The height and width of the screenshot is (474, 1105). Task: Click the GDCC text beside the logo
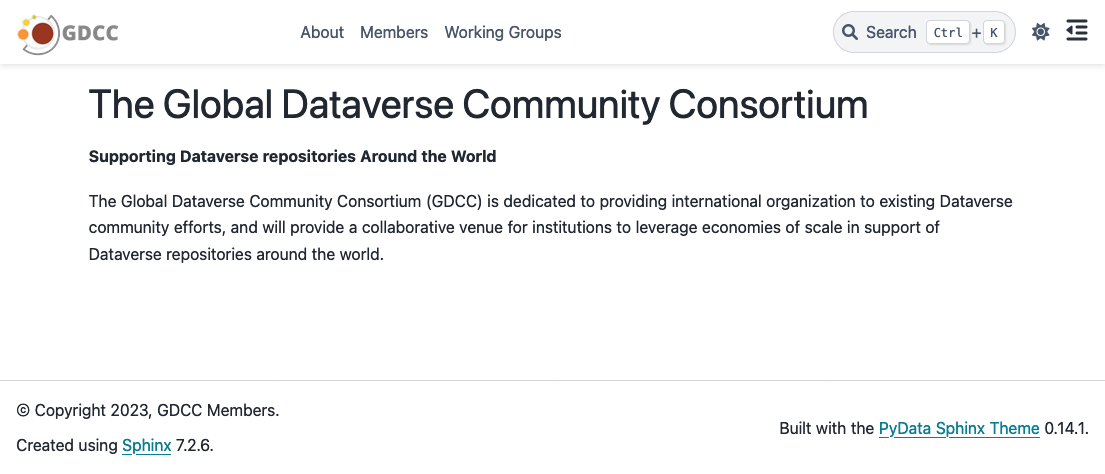[91, 33]
